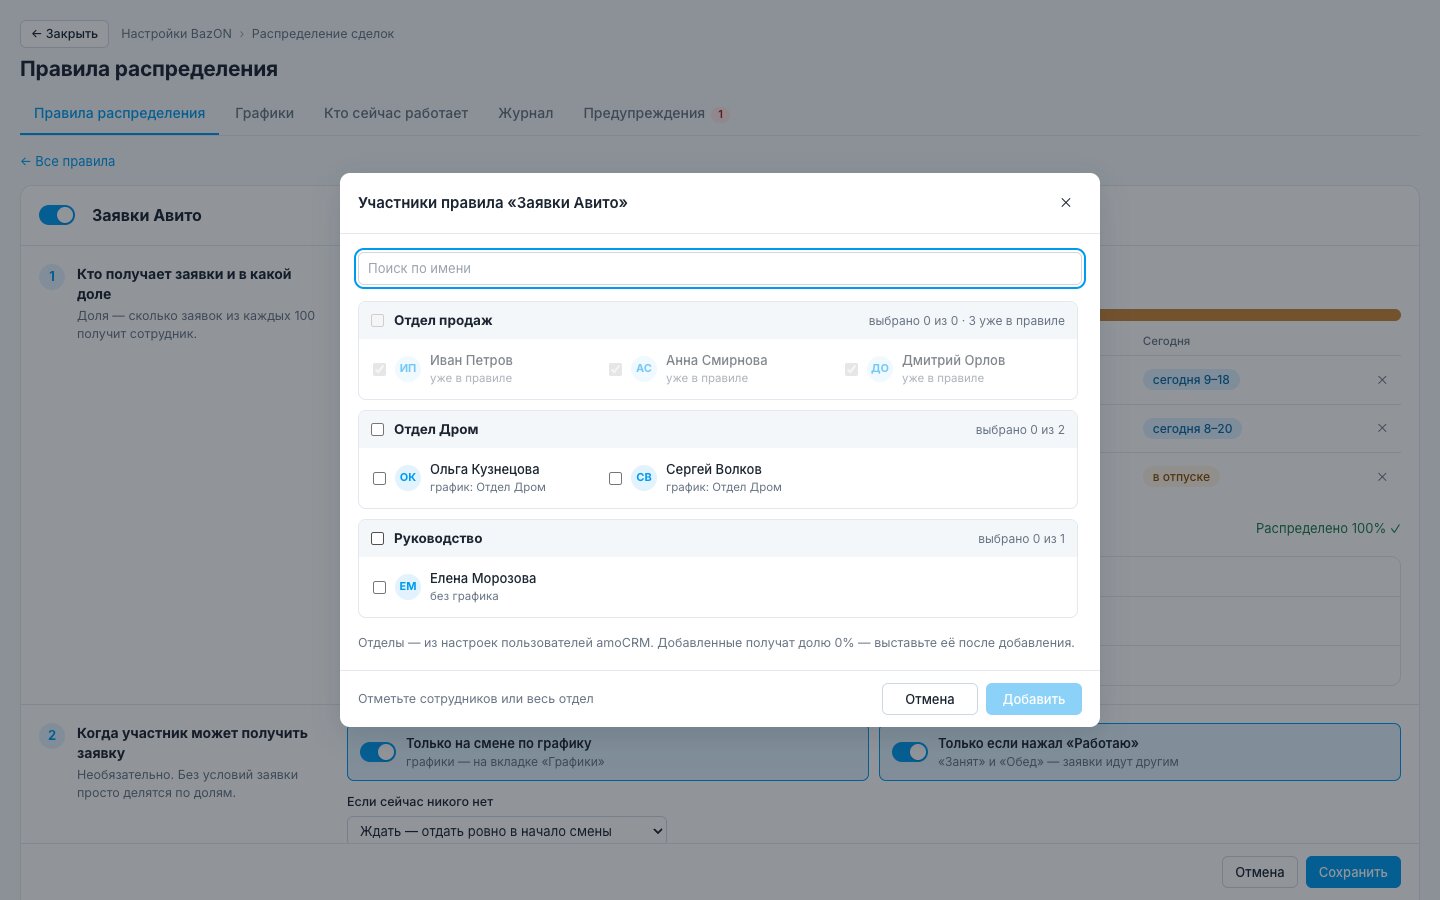The width and height of the screenshot is (1440, 900).
Task: Check Сергей Волков's checkbox
Action: [x=616, y=478]
